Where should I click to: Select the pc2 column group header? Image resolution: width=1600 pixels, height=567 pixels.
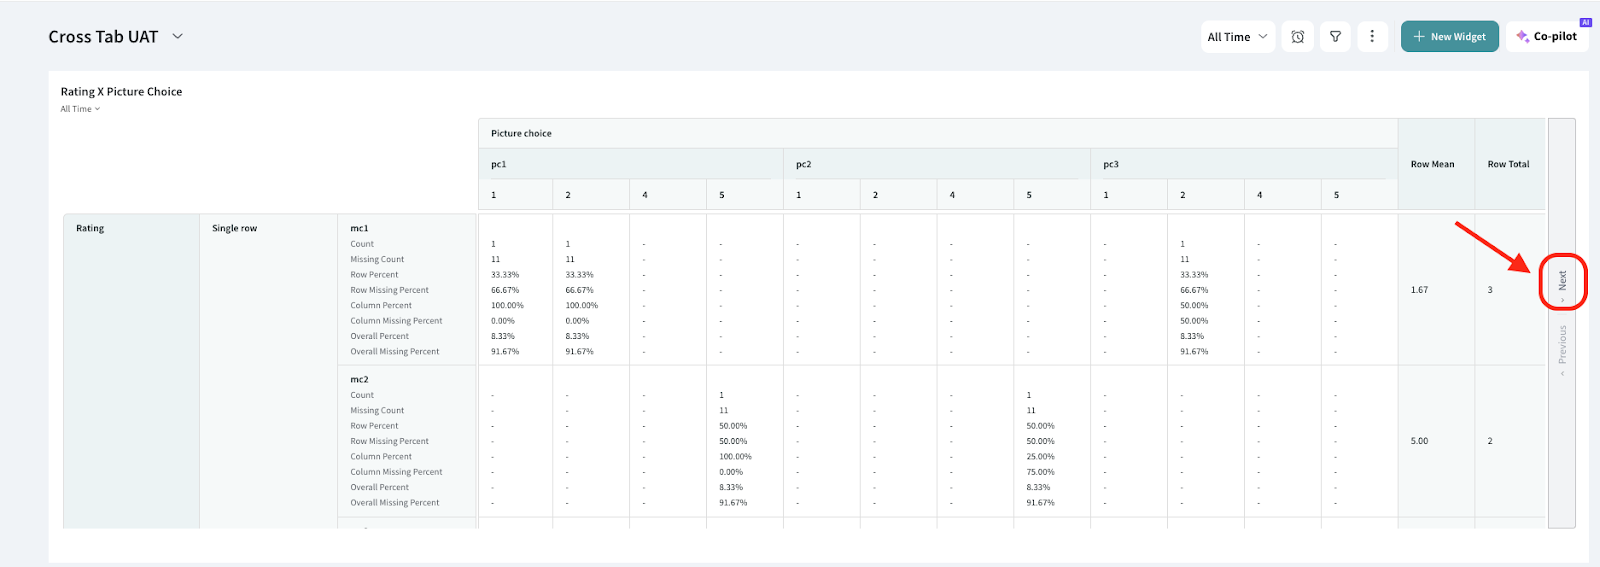[x=803, y=164]
